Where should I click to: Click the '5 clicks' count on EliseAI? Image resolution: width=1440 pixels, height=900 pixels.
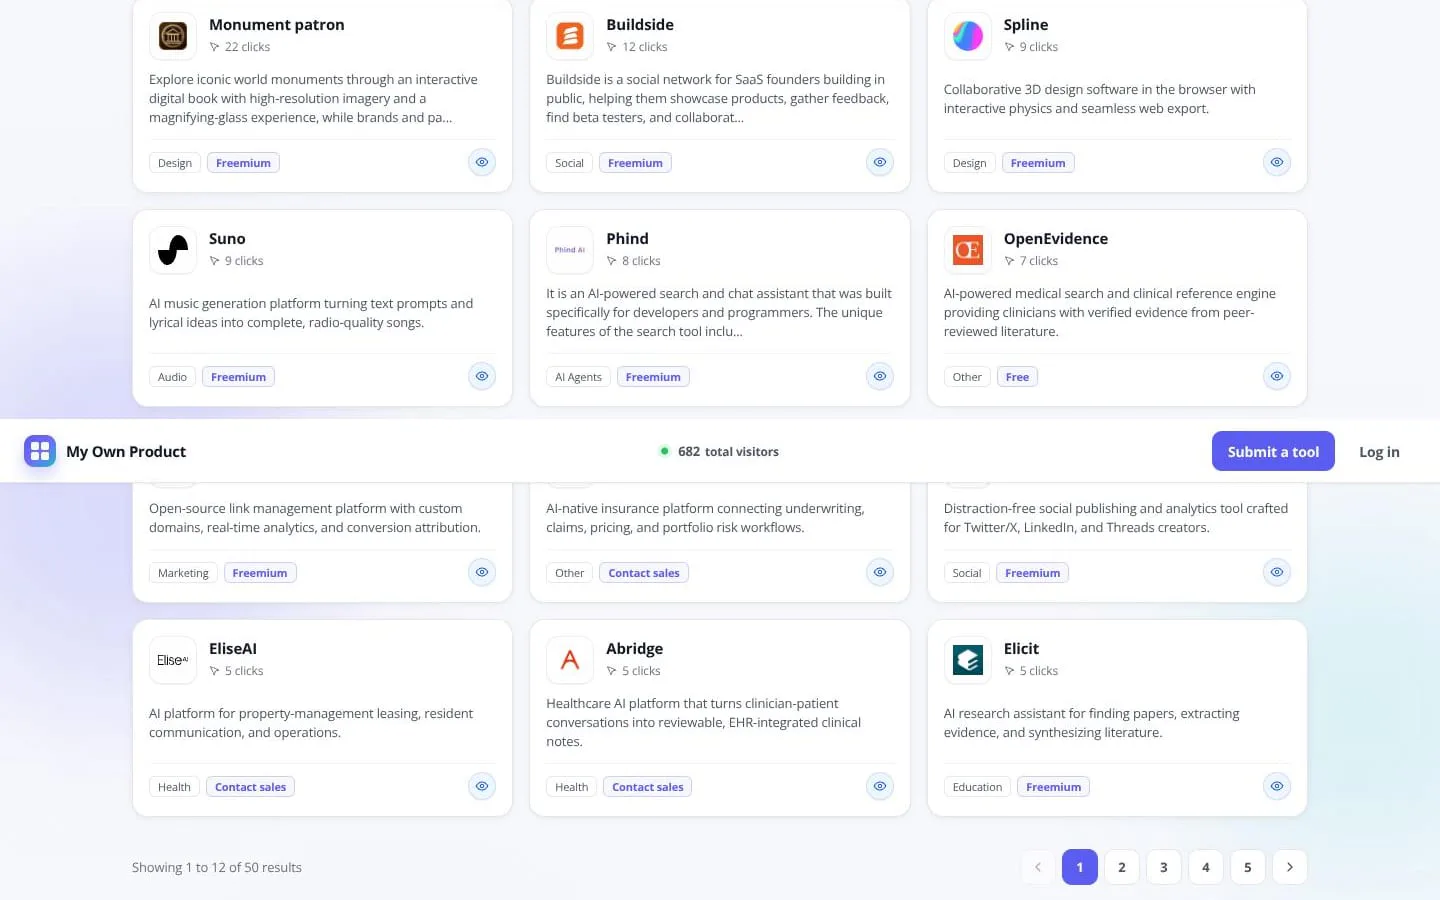click(x=244, y=671)
